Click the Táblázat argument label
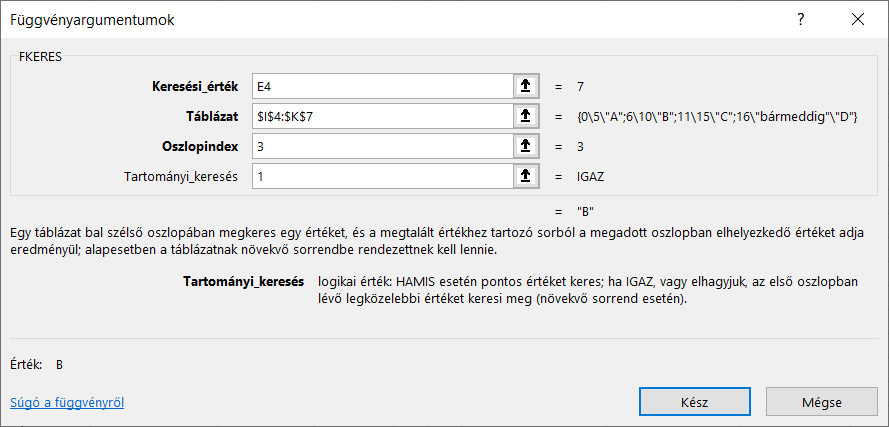Viewport: 889px width, 427px height. [207, 116]
